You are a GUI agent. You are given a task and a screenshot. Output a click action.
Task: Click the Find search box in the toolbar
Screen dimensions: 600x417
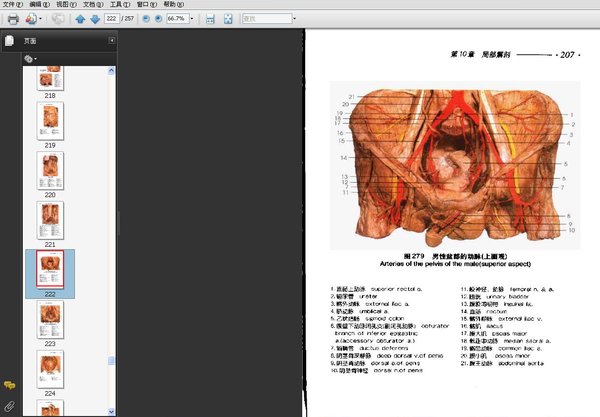point(267,18)
